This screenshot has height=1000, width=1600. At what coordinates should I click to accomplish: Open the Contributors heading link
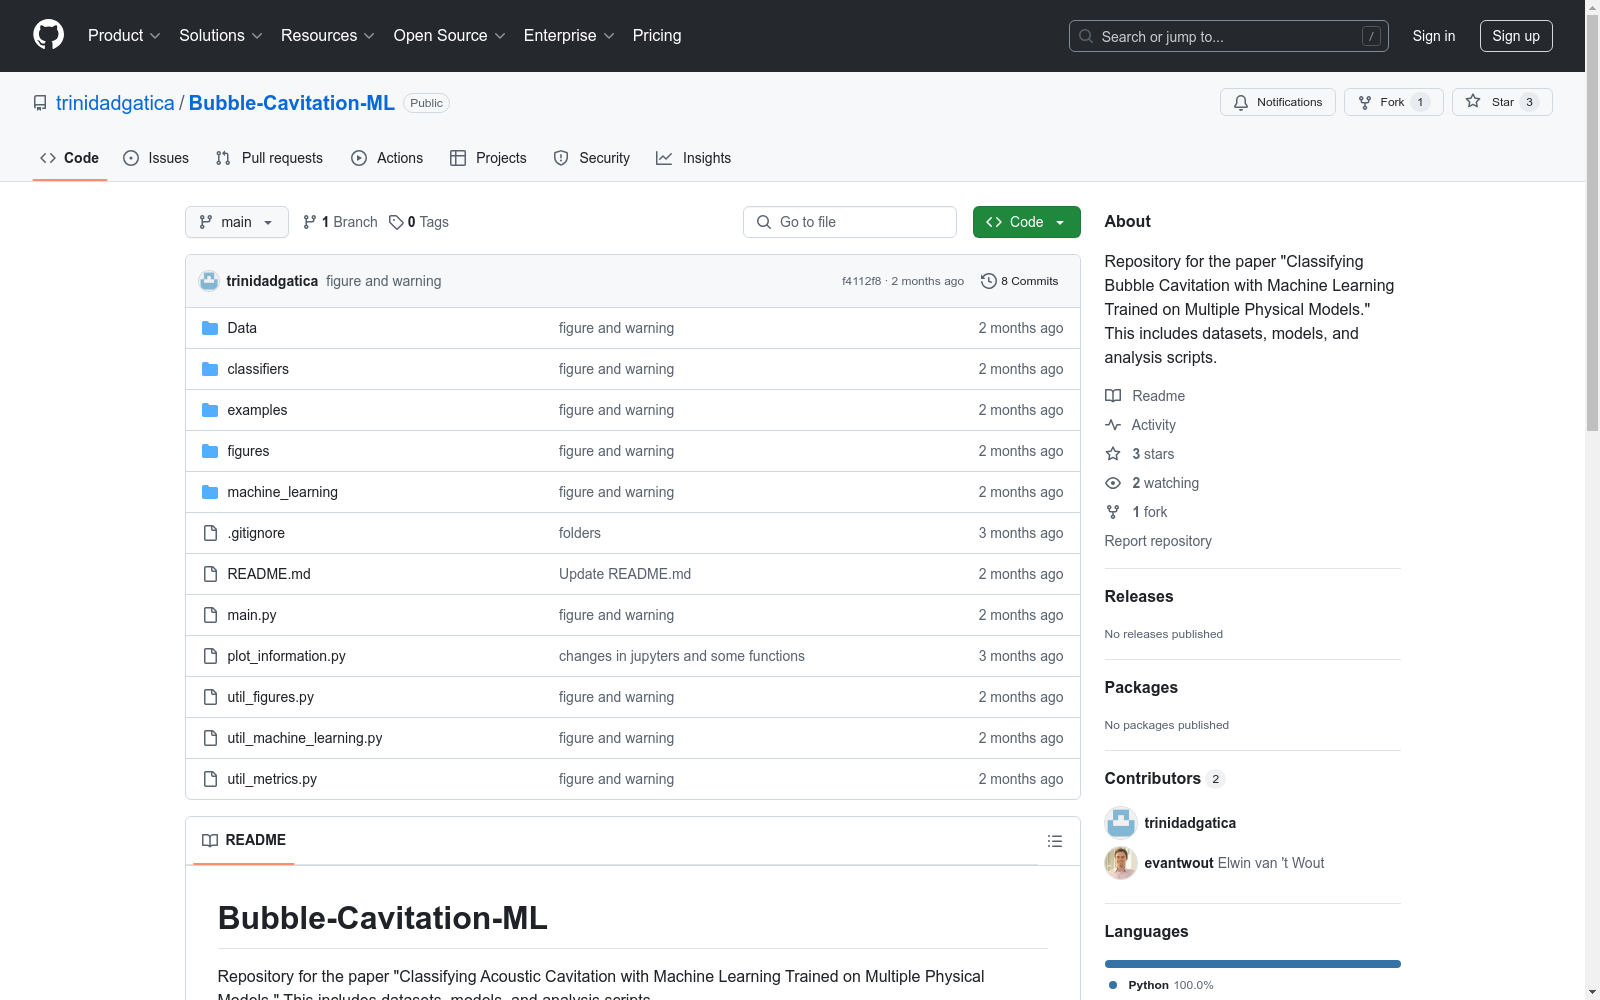1165,778
